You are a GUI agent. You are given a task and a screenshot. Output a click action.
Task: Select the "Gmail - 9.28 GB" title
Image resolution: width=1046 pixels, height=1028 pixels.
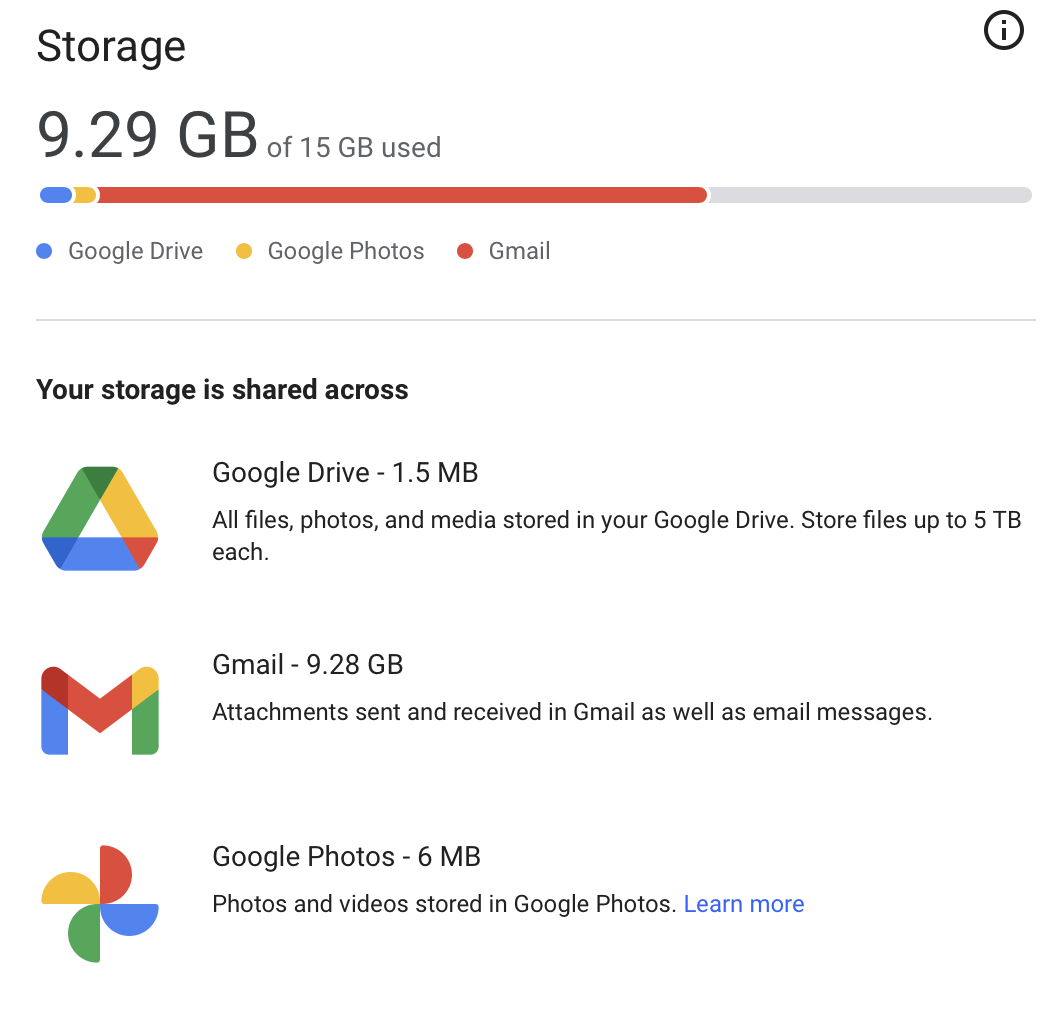307,664
